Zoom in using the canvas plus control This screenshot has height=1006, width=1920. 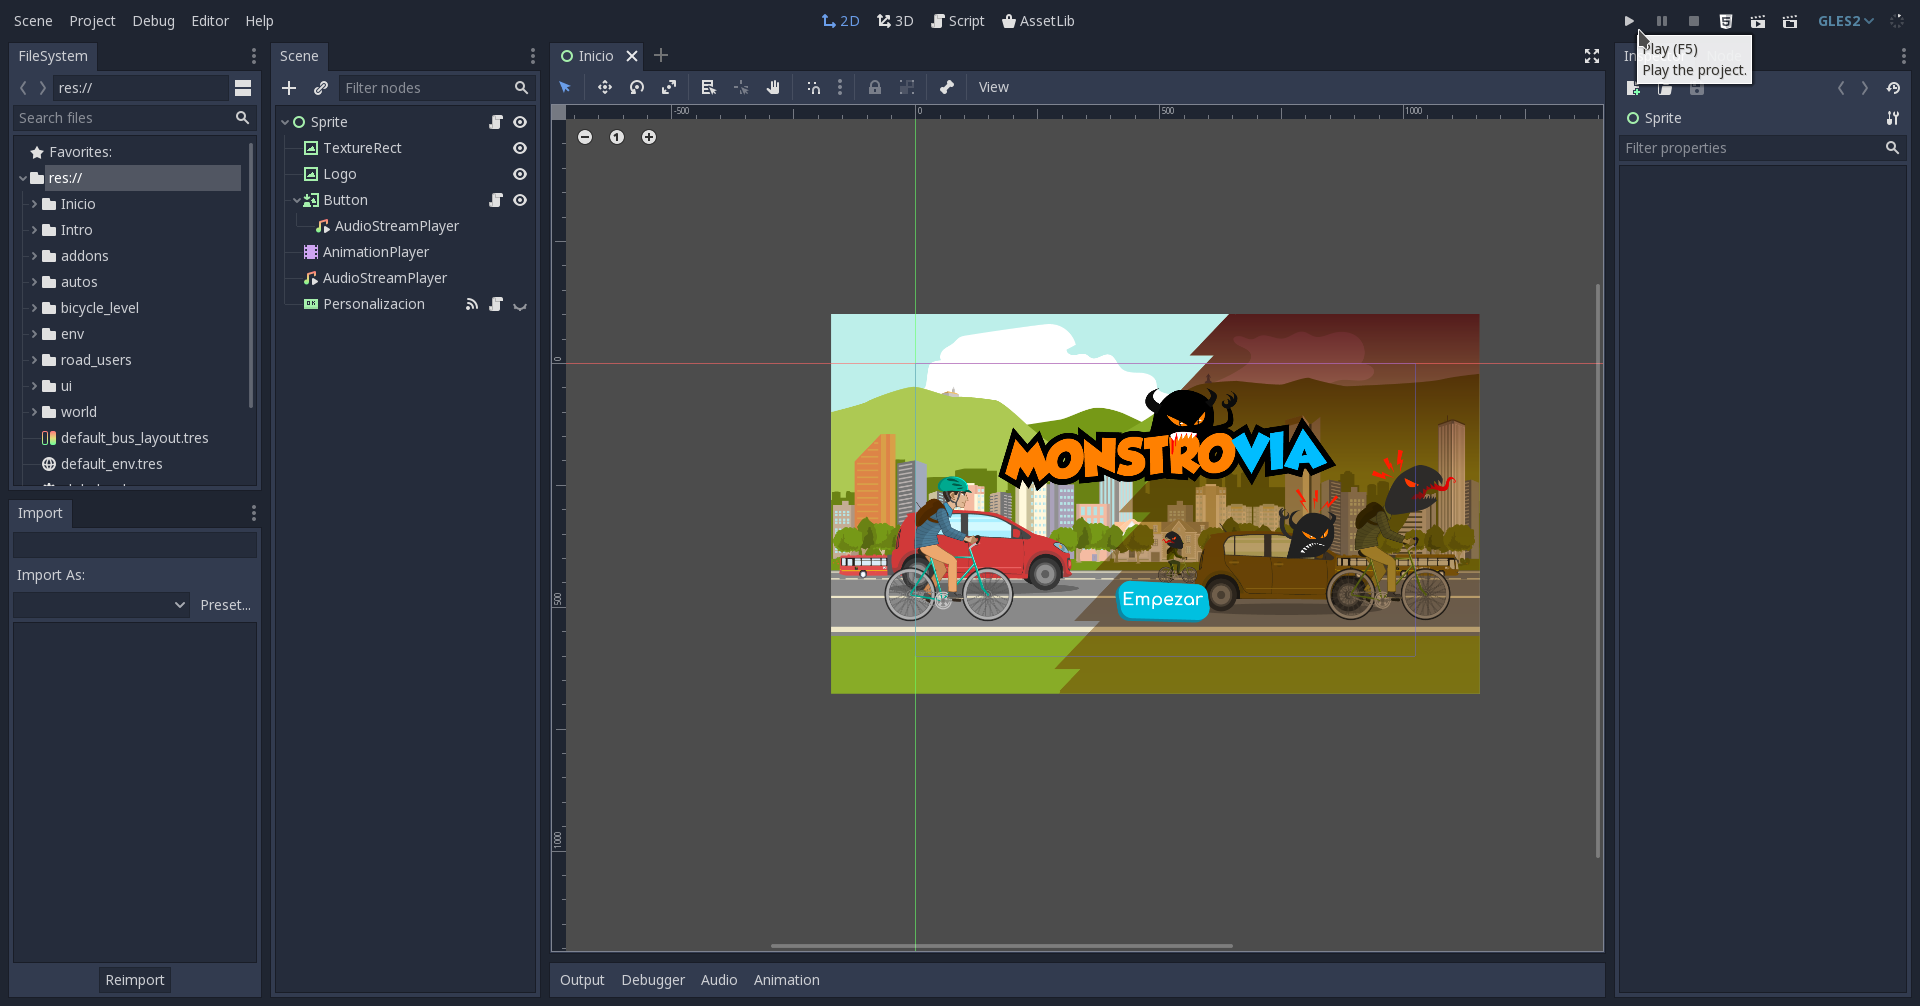648,136
